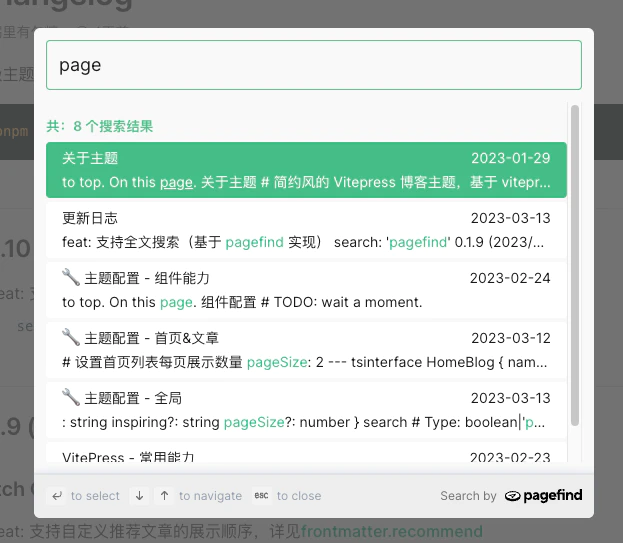This screenshot has width=623, height=543.
Task: Click the 2023-01-29 date on 关于主题
Action: [510, 158]
